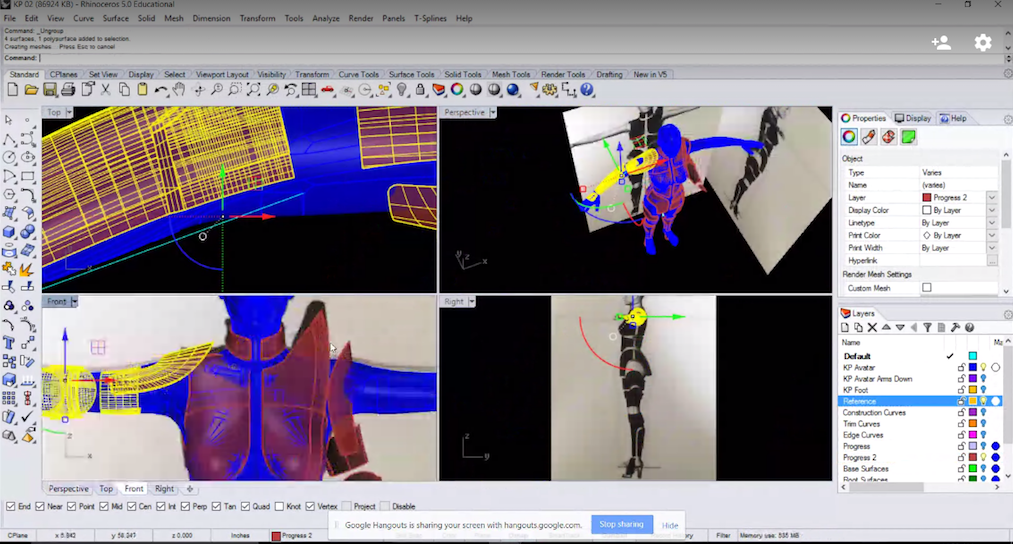Switch to the Surface Tools toolbar tab
Screen dimensions: 1013x544
point(412,74)
